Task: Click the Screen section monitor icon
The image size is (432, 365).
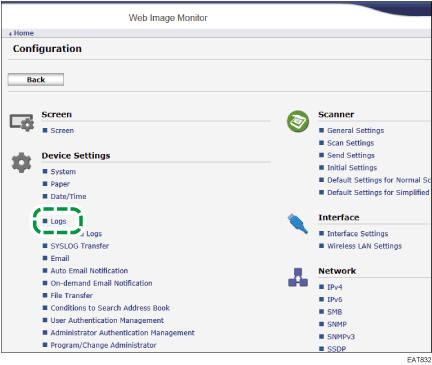Action: (22, 122)
